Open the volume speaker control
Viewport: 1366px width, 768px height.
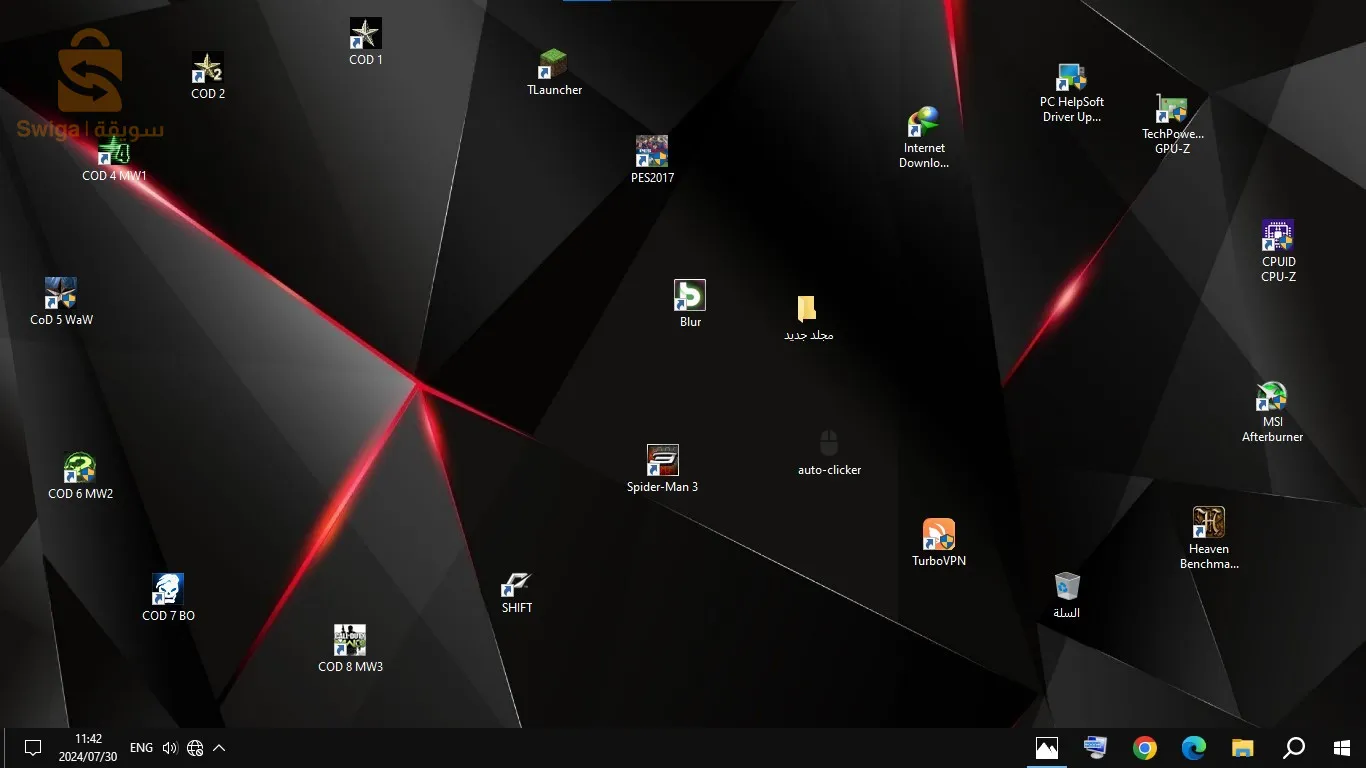169,748
